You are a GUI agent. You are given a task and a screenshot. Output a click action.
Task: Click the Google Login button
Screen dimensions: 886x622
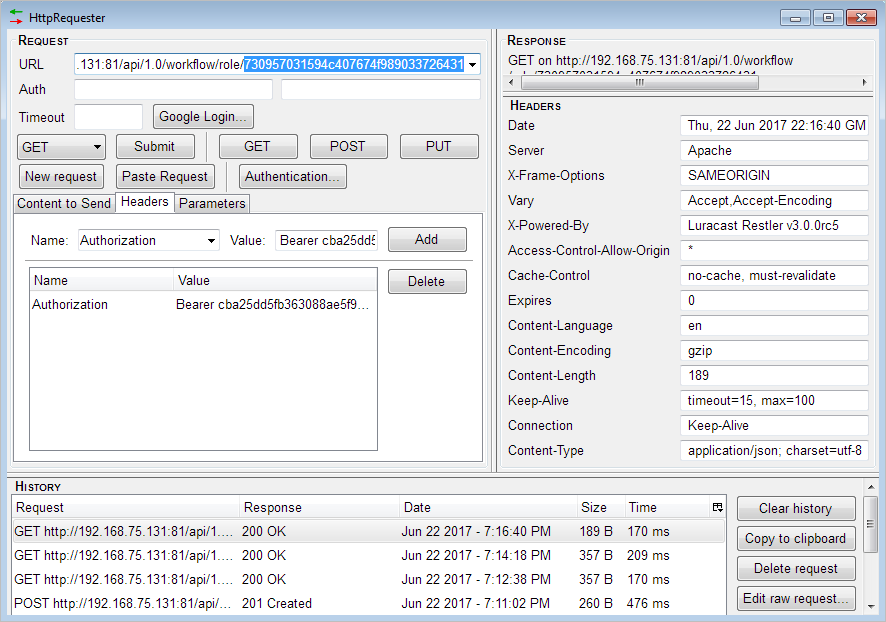click(x=203, y=117)
